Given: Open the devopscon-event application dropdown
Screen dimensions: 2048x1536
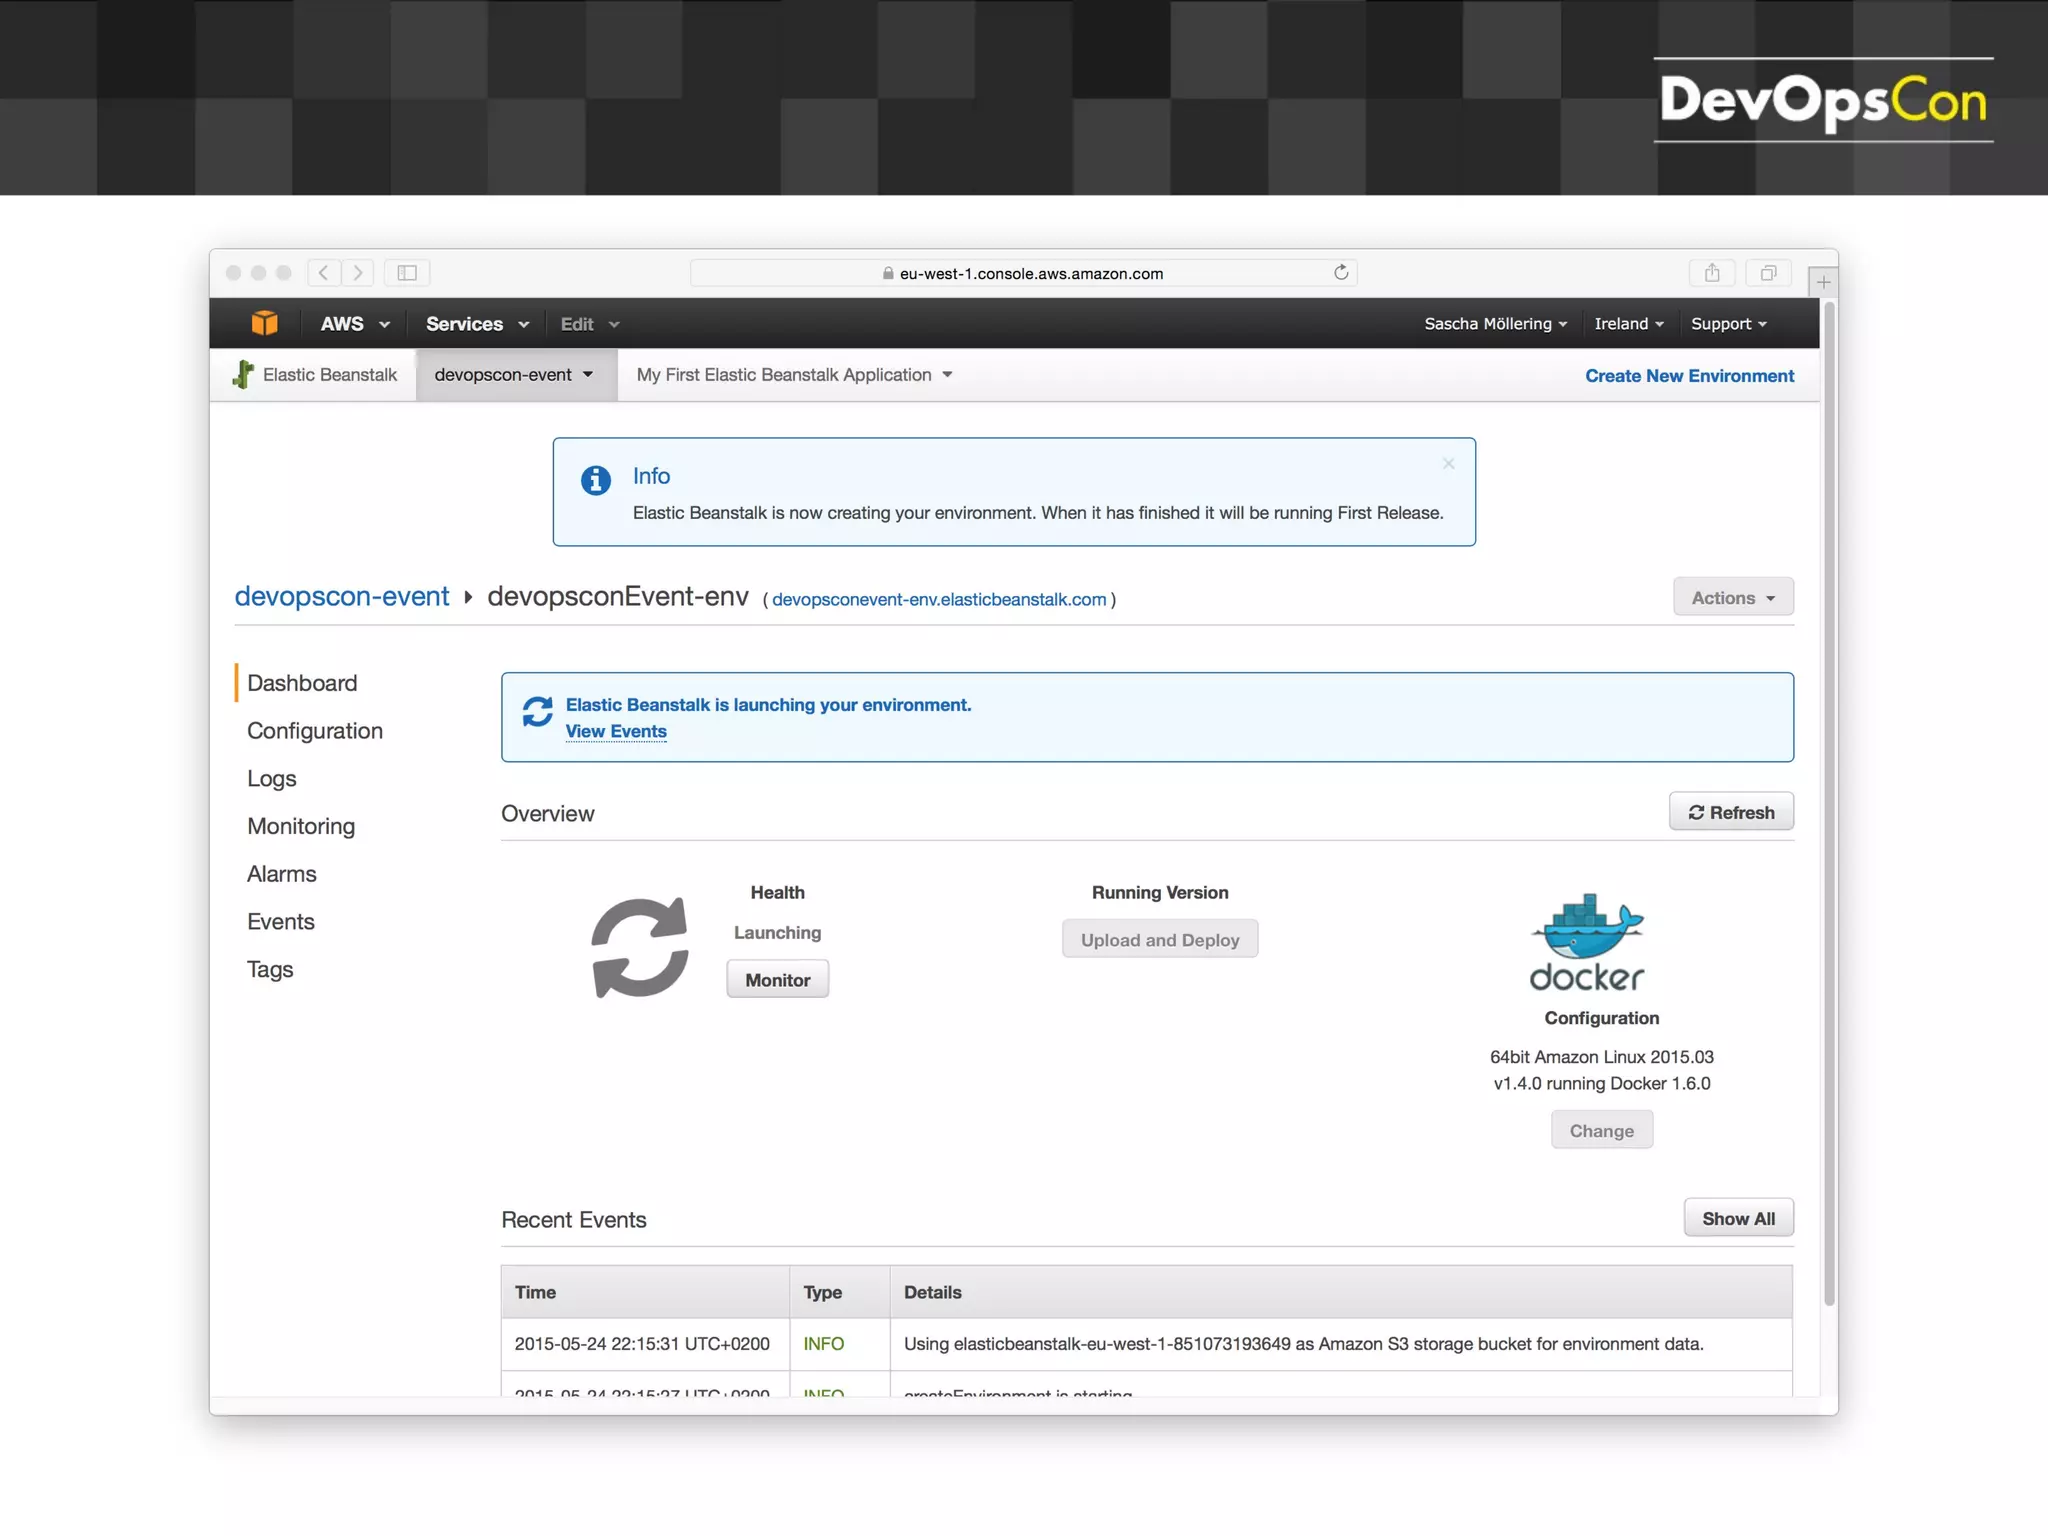Looking at the screenshot, I should tap(514, 375).
